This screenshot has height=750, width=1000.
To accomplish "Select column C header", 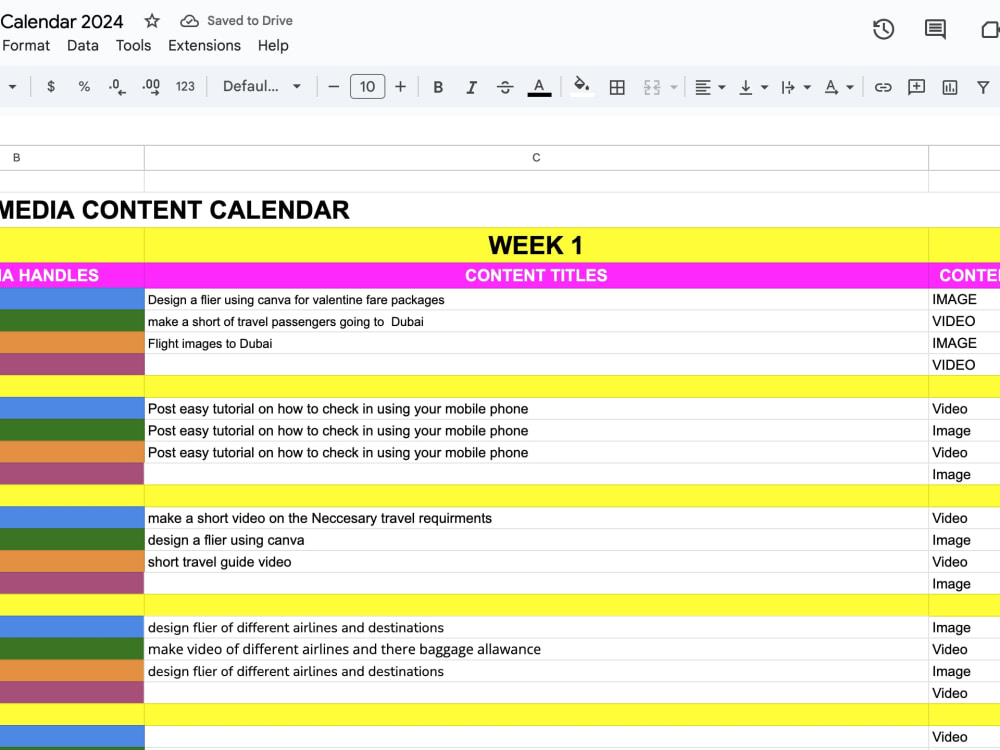I will pos(536,158).
